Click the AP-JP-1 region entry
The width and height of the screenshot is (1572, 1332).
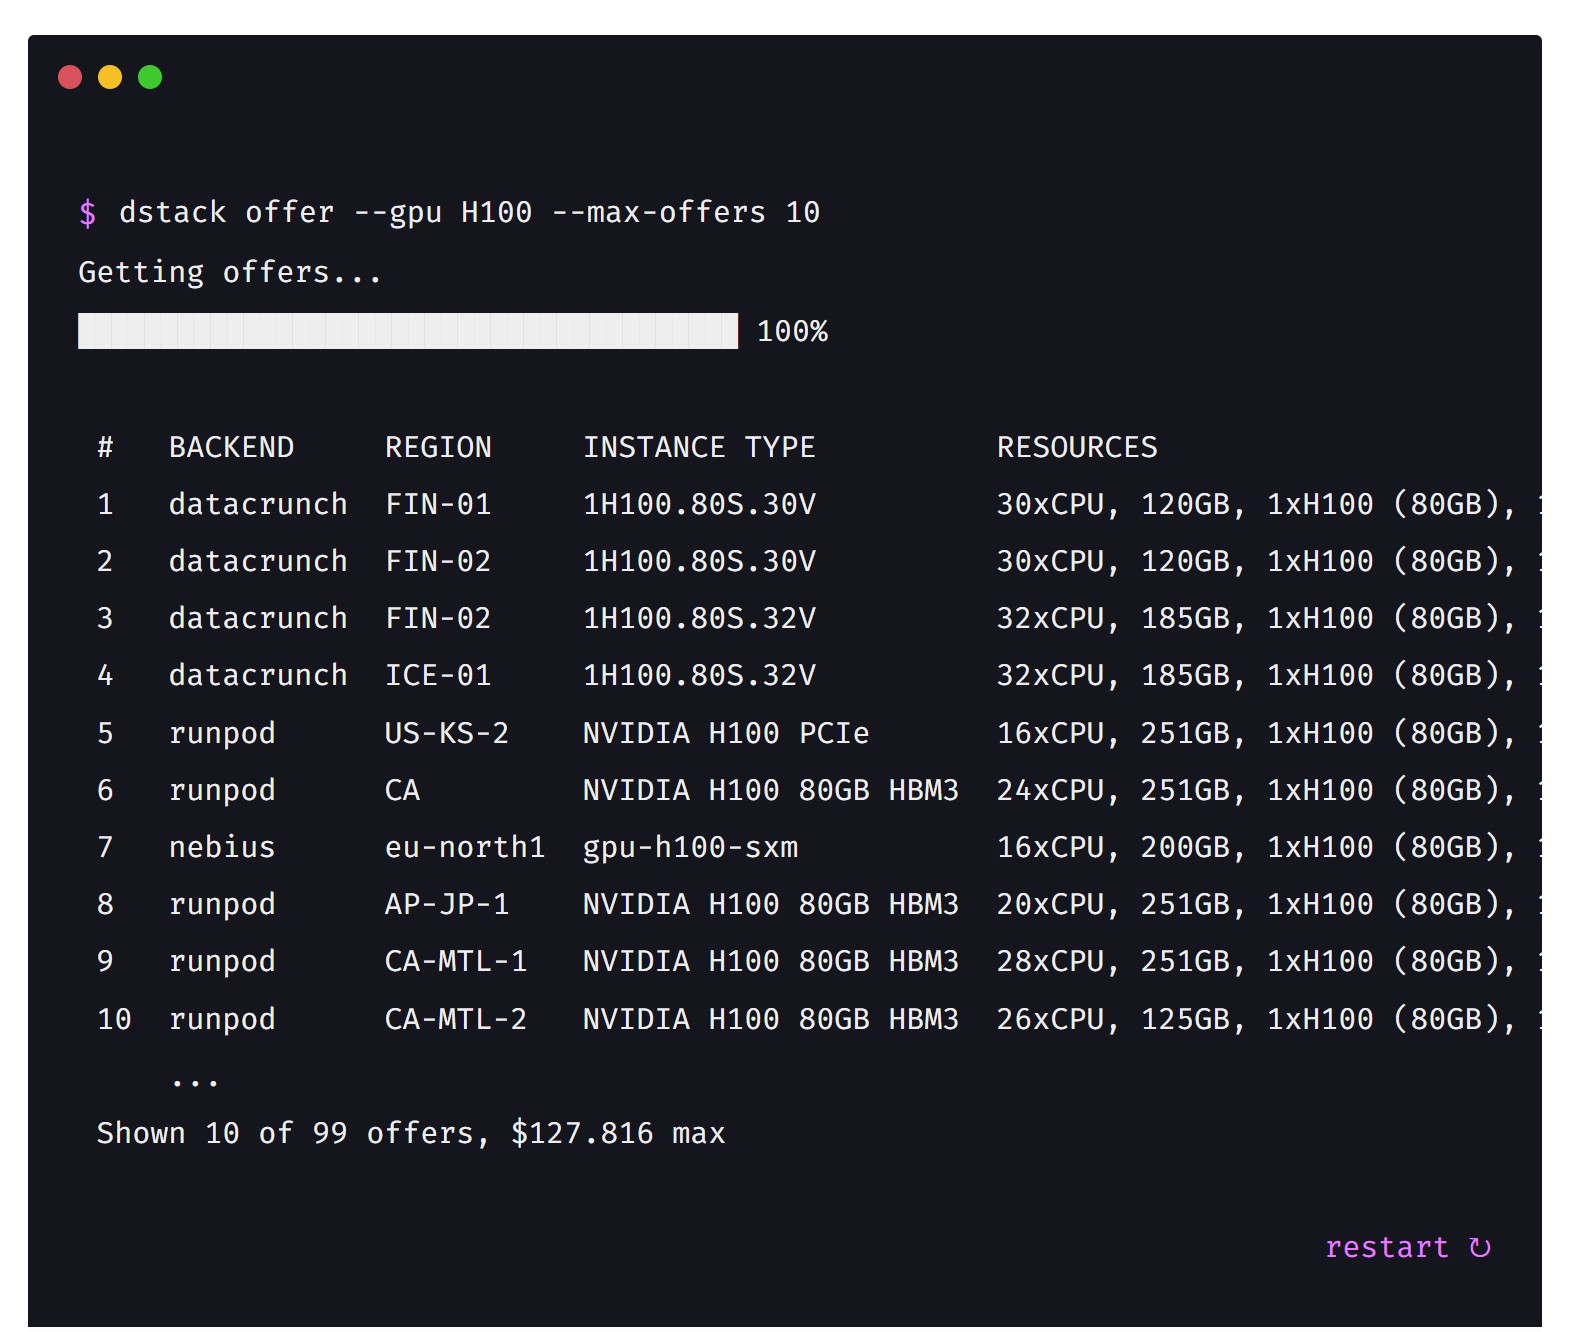pos(446,904)
